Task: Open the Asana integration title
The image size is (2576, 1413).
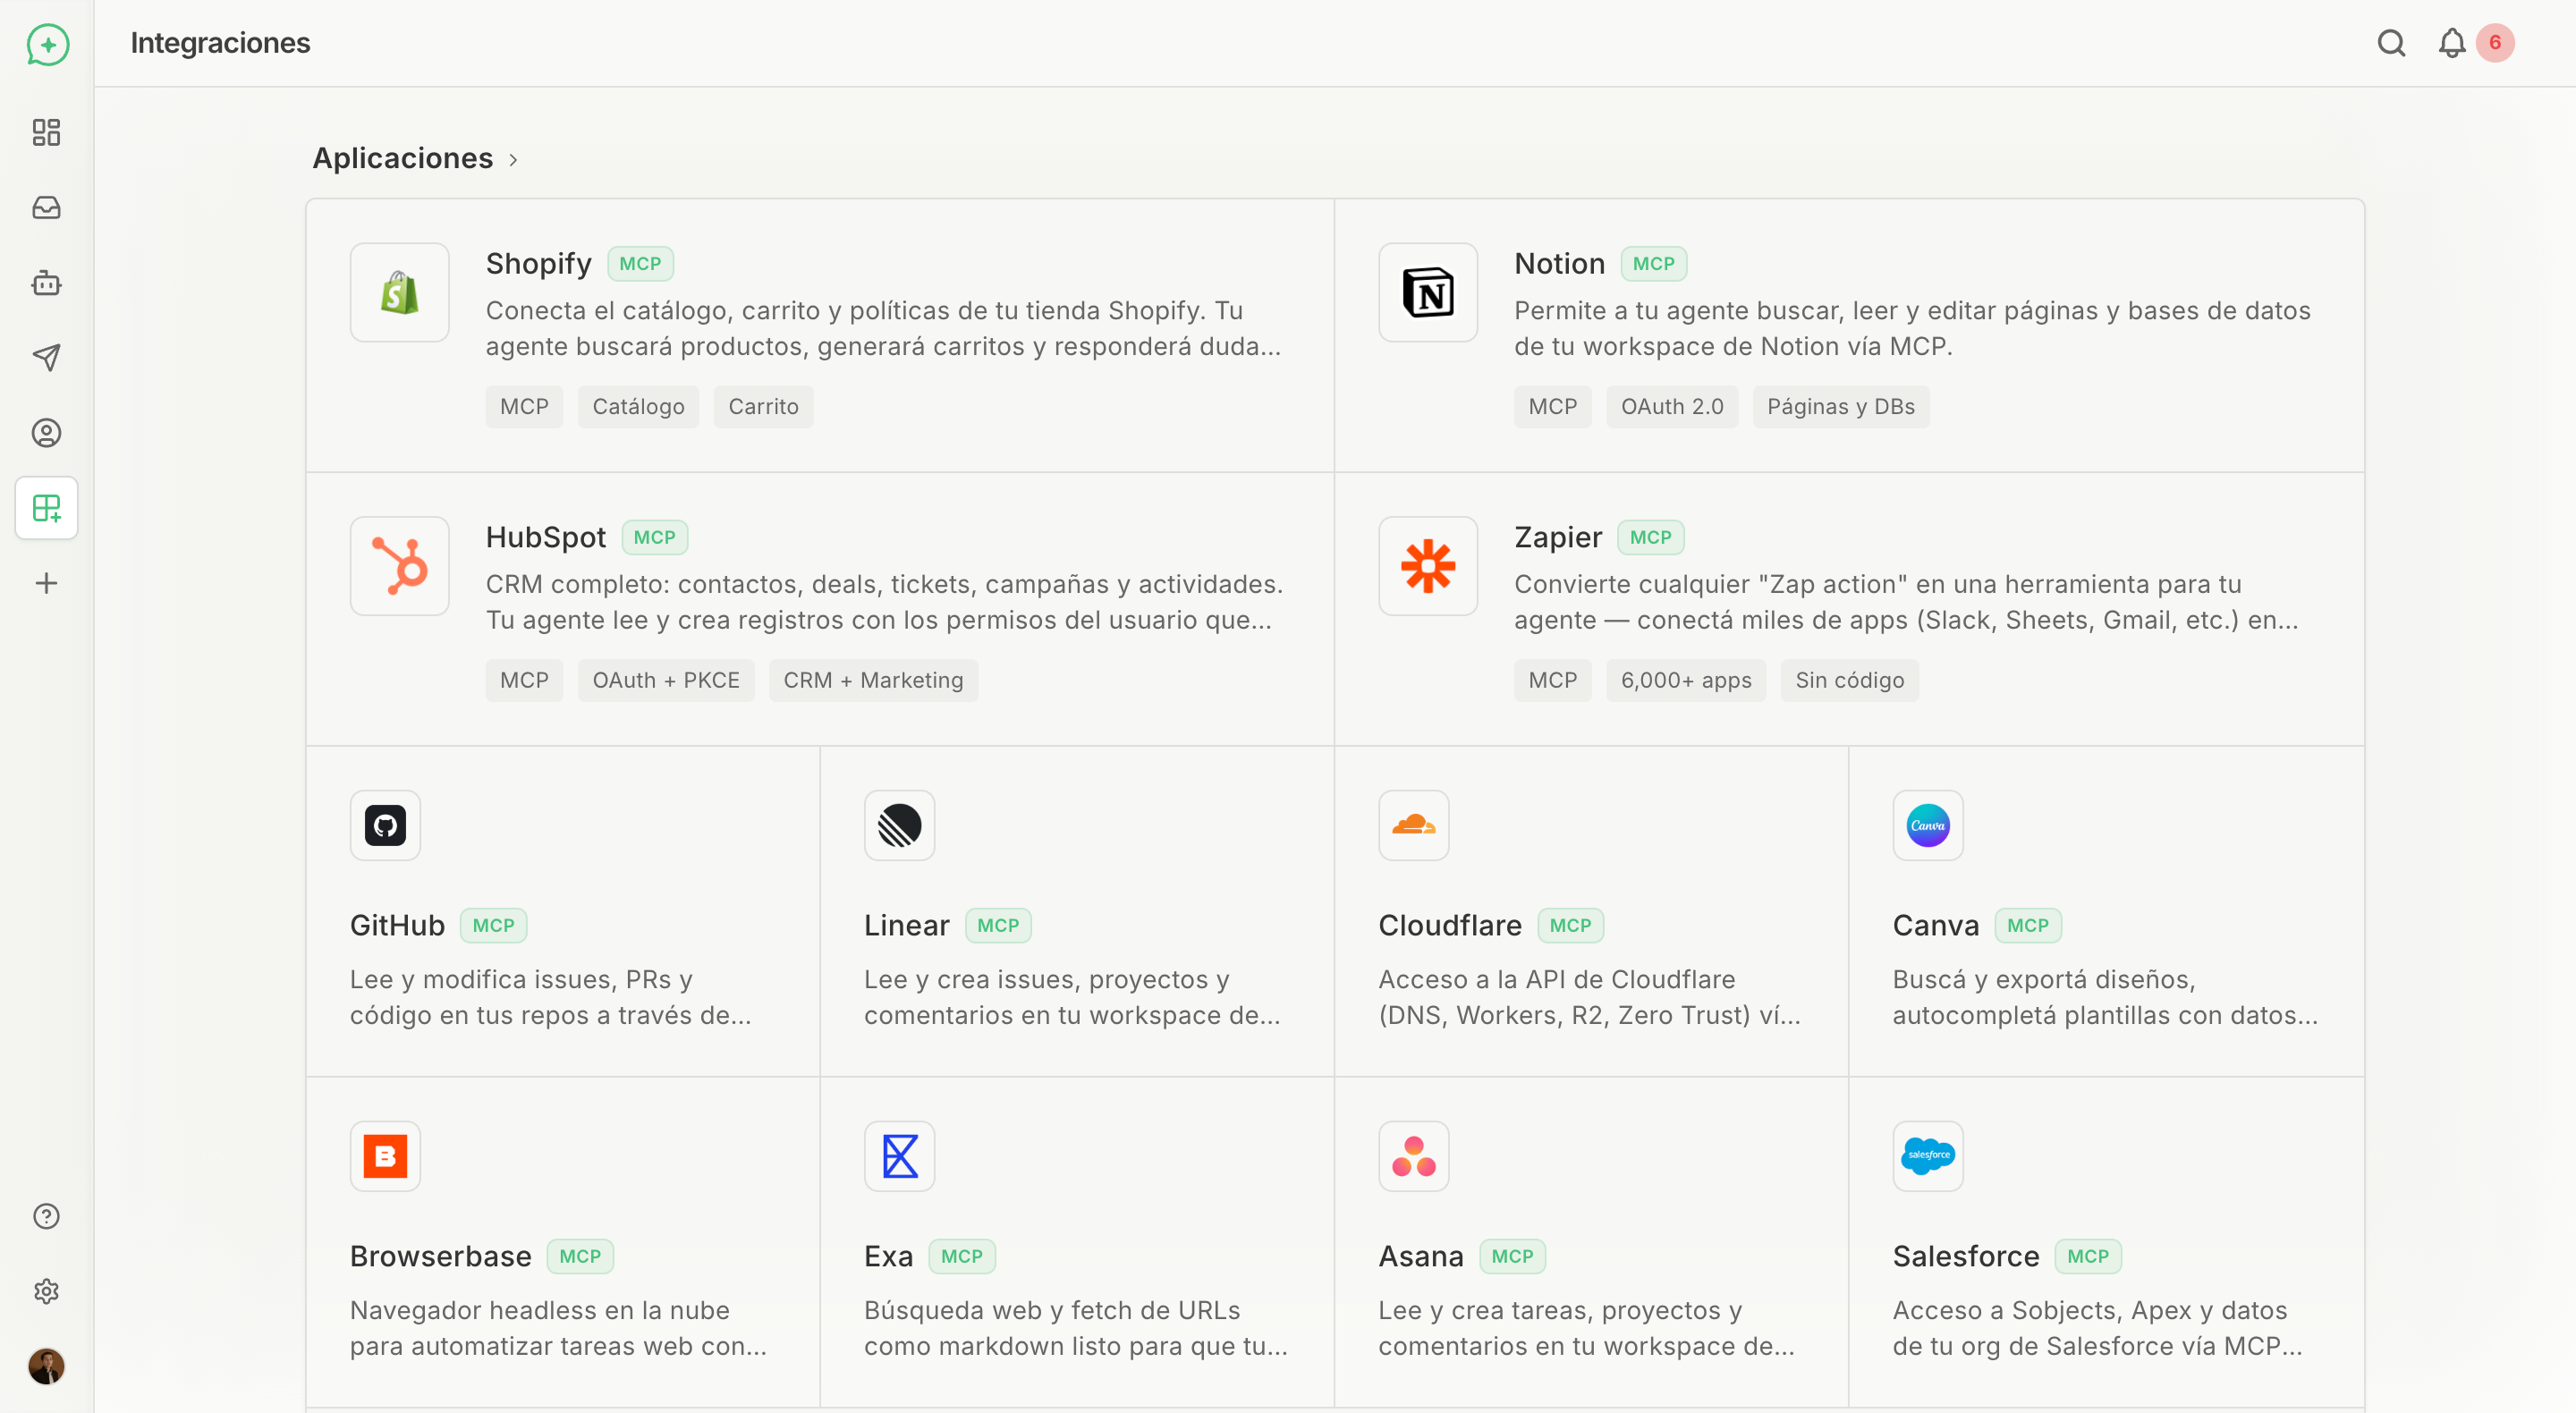Action: [1420, 1257]
